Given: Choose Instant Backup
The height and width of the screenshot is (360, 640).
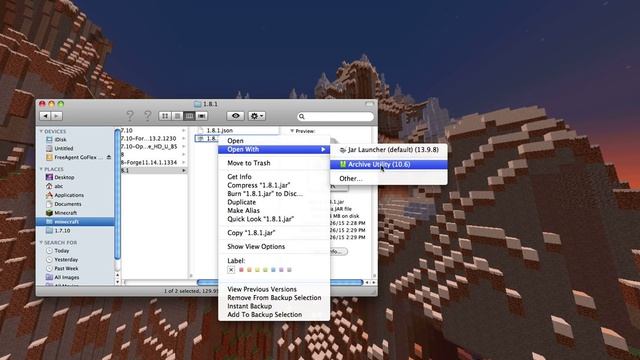Looking at the screenshot, I should coord(274,306).
